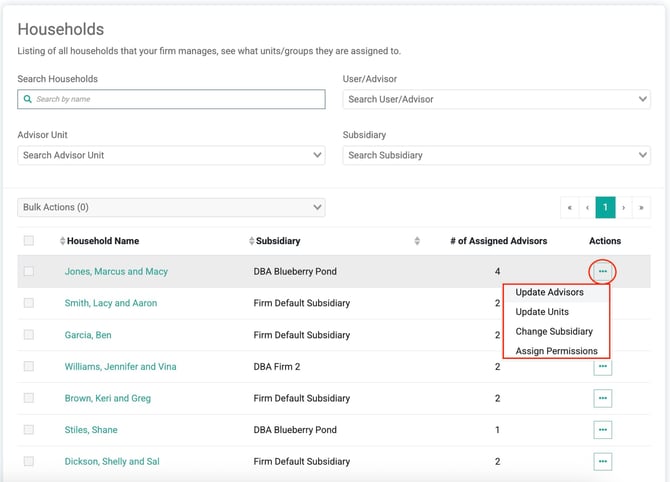Sort by Household Name column arrows

[x=62, y=241]
